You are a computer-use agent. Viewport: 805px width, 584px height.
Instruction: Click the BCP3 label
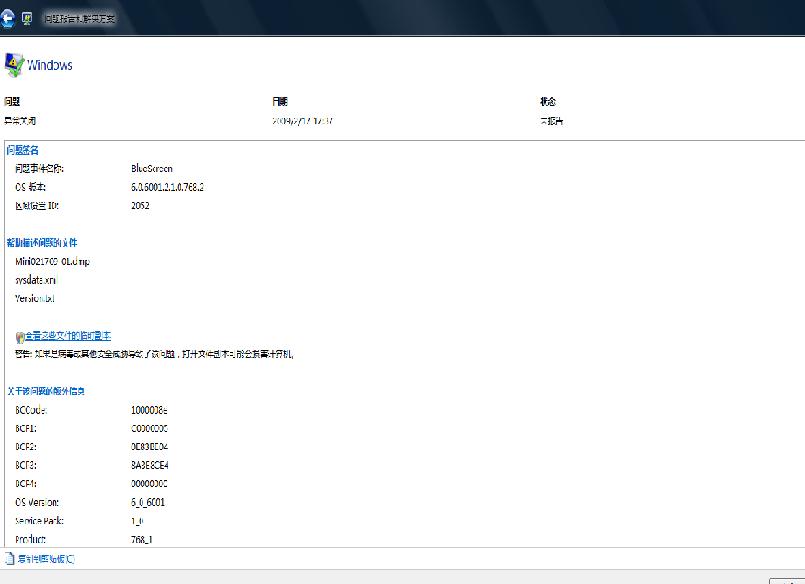26,465
